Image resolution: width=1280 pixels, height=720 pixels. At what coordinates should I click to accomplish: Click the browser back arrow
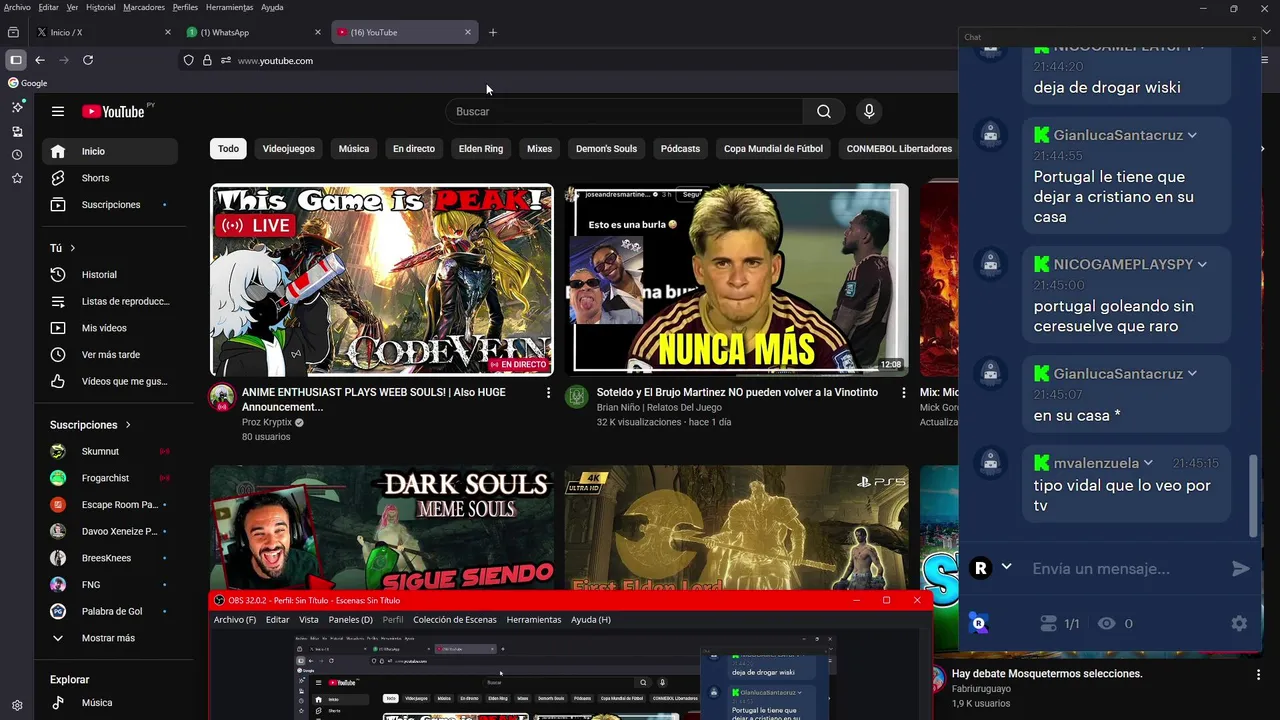pyautogui.click(x=40, y=60)
